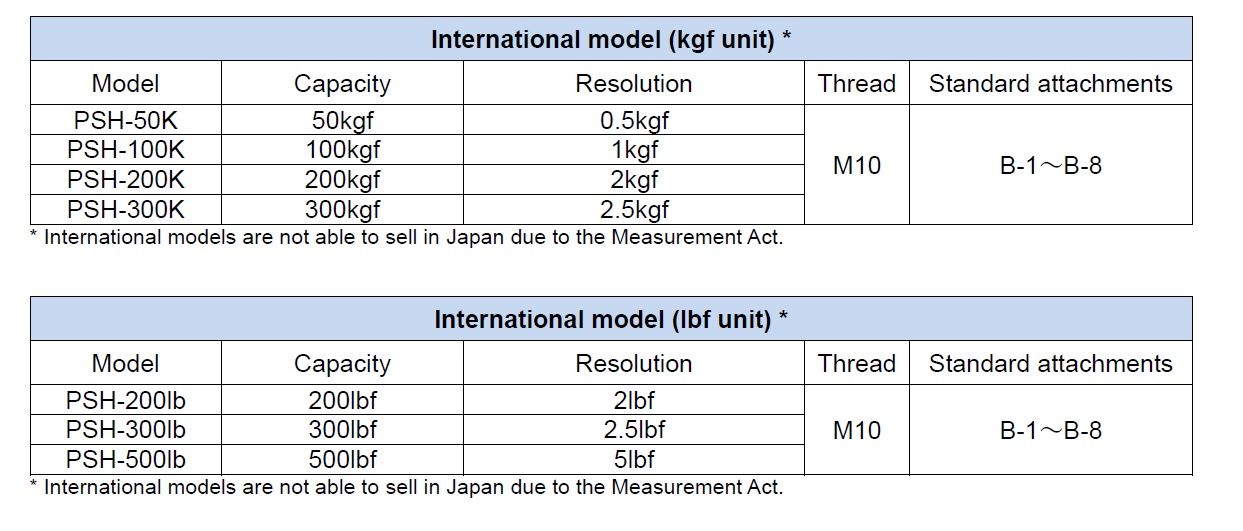Viewport: 1243px width, 531px height.
Task: Click the PSH-200K model name
Action: (x=126, y=180)
